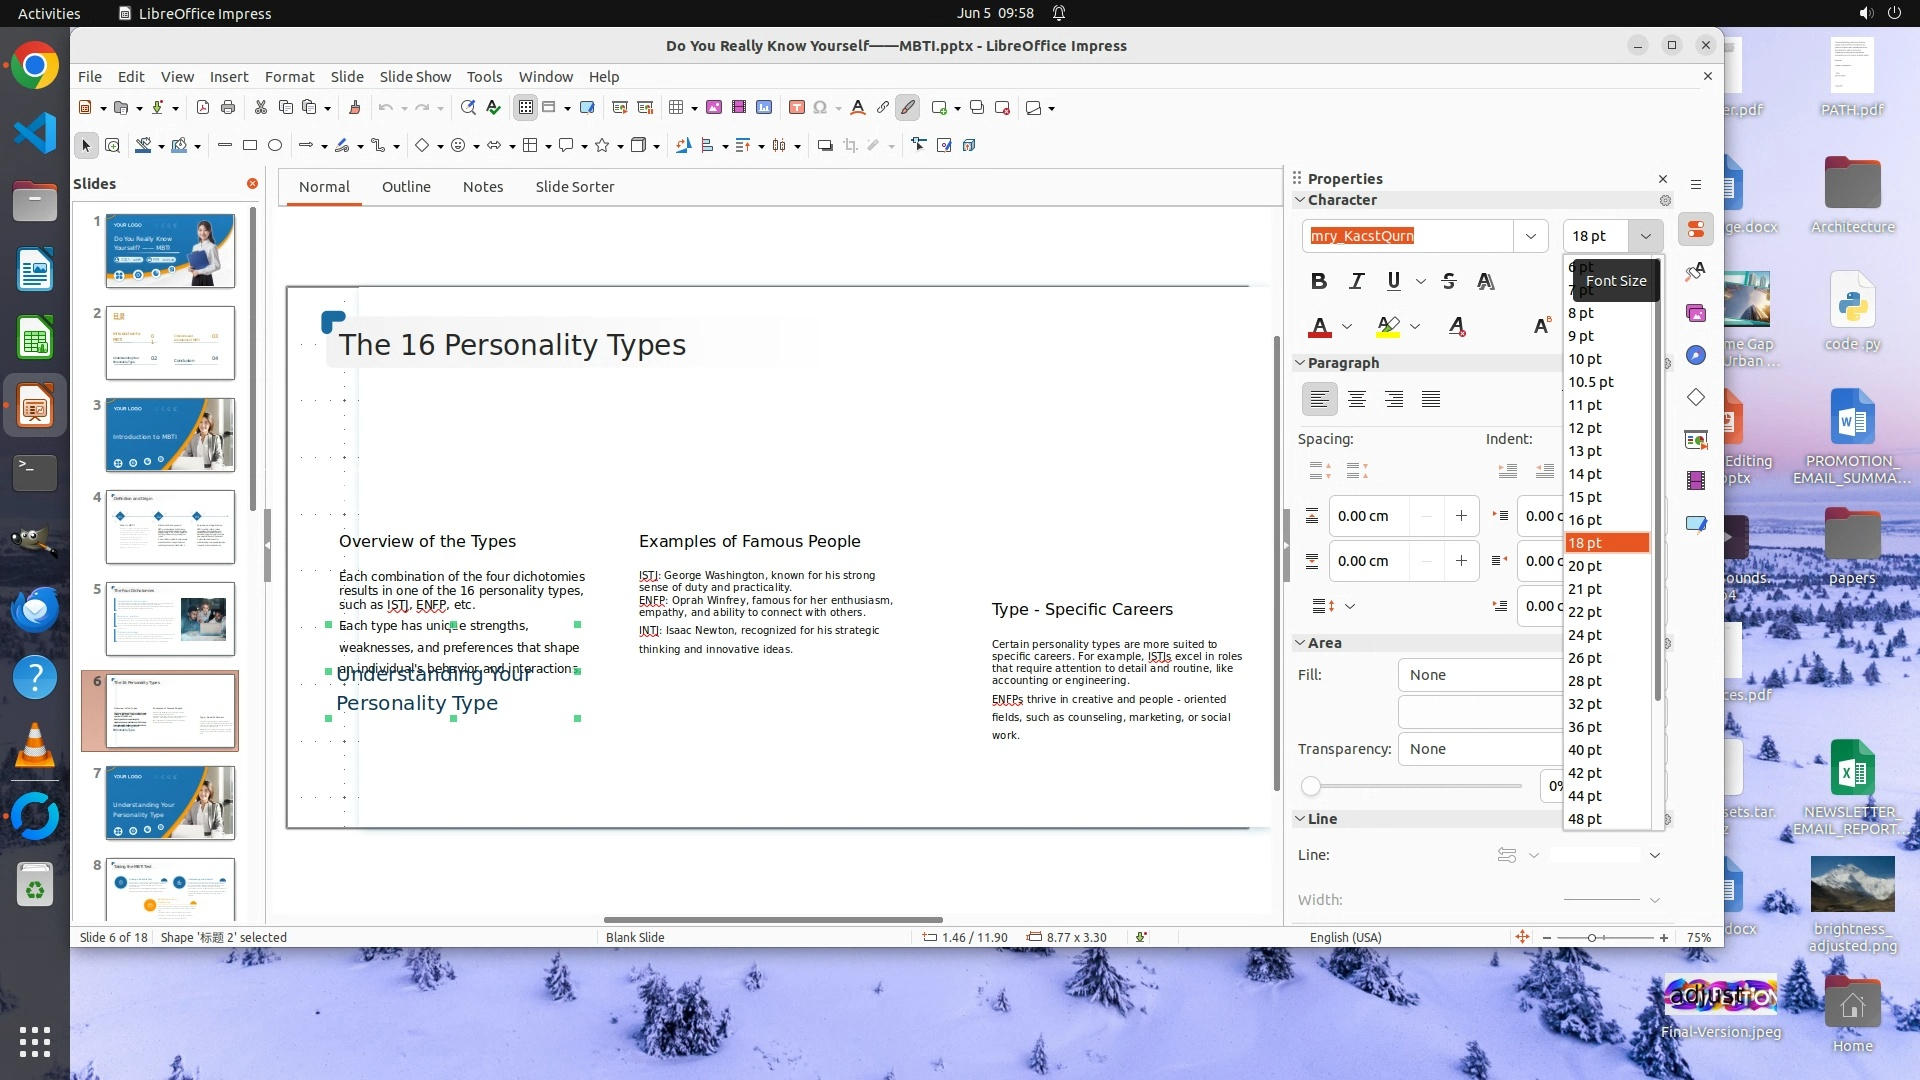This screenshot has height=1080, width=1920.
Task: Toggle Strikethrough text button
Action: coord(1449,281)
